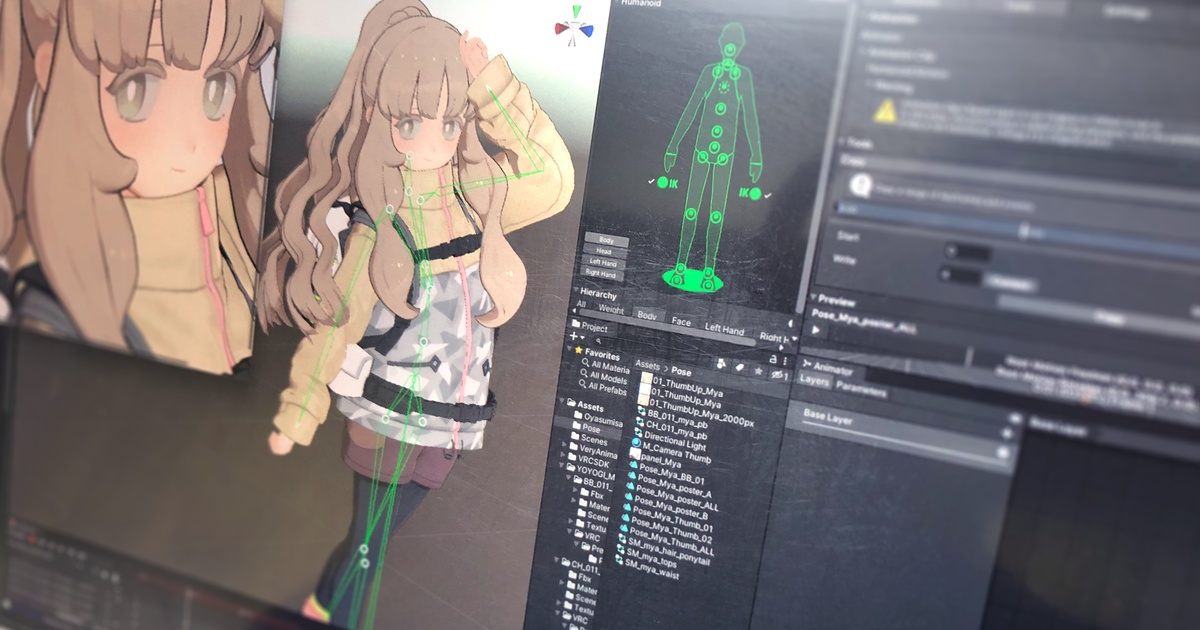Viewport: 1200px width, 630px height.
Task: Click the blue slider handle in Inspector
Action: pyautogui.click(x=1023, y=231)
